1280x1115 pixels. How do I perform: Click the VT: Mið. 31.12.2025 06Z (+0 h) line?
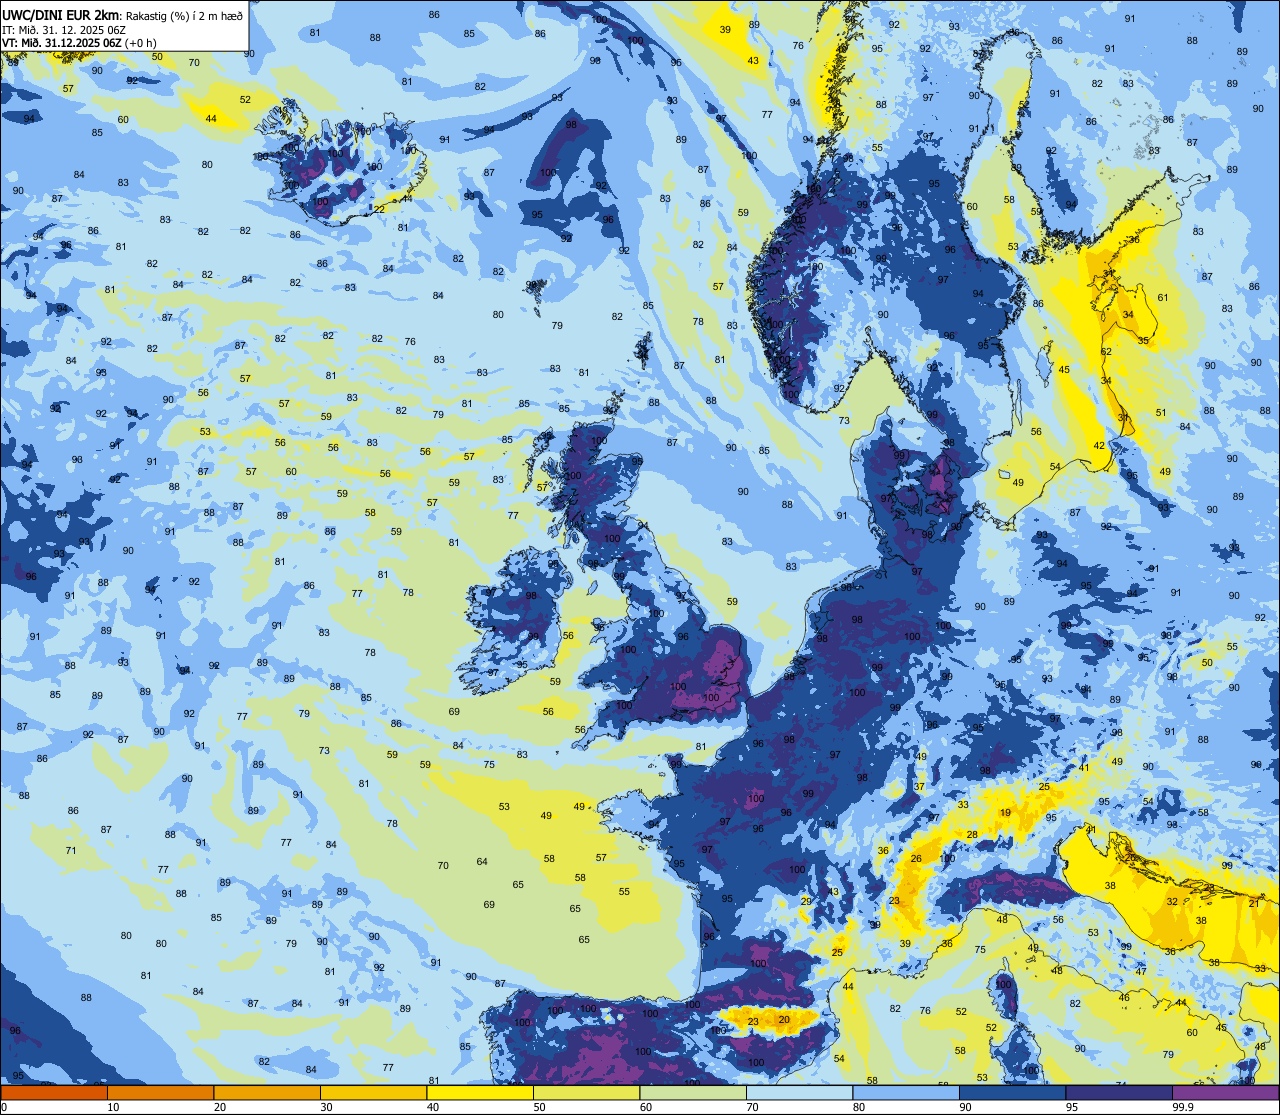click(80, 43)
